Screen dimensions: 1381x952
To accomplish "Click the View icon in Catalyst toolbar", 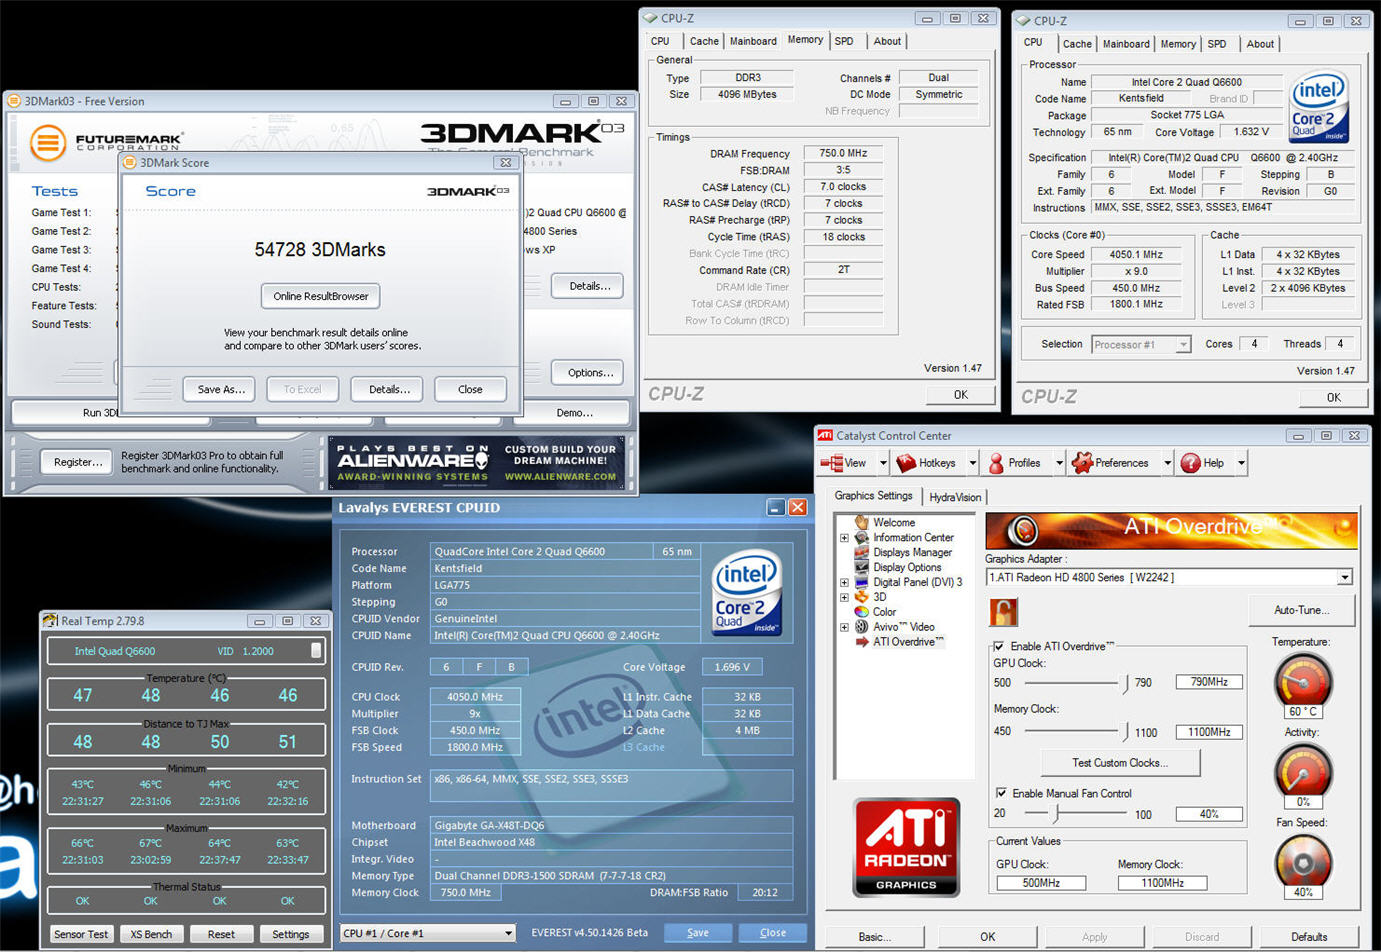I will tap(831, 463).
